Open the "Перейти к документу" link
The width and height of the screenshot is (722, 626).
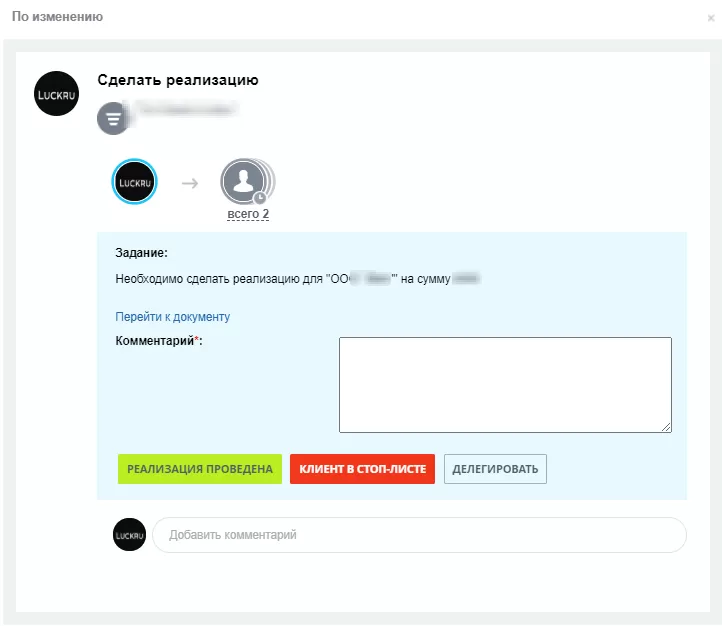[x=172, y=317]
